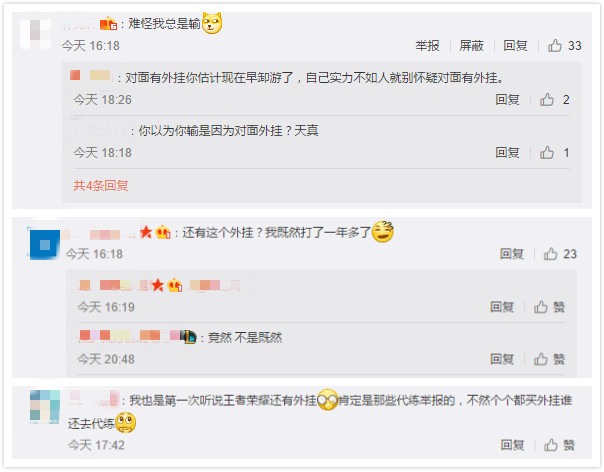Open the first commenter's avatar

(35, 34)
